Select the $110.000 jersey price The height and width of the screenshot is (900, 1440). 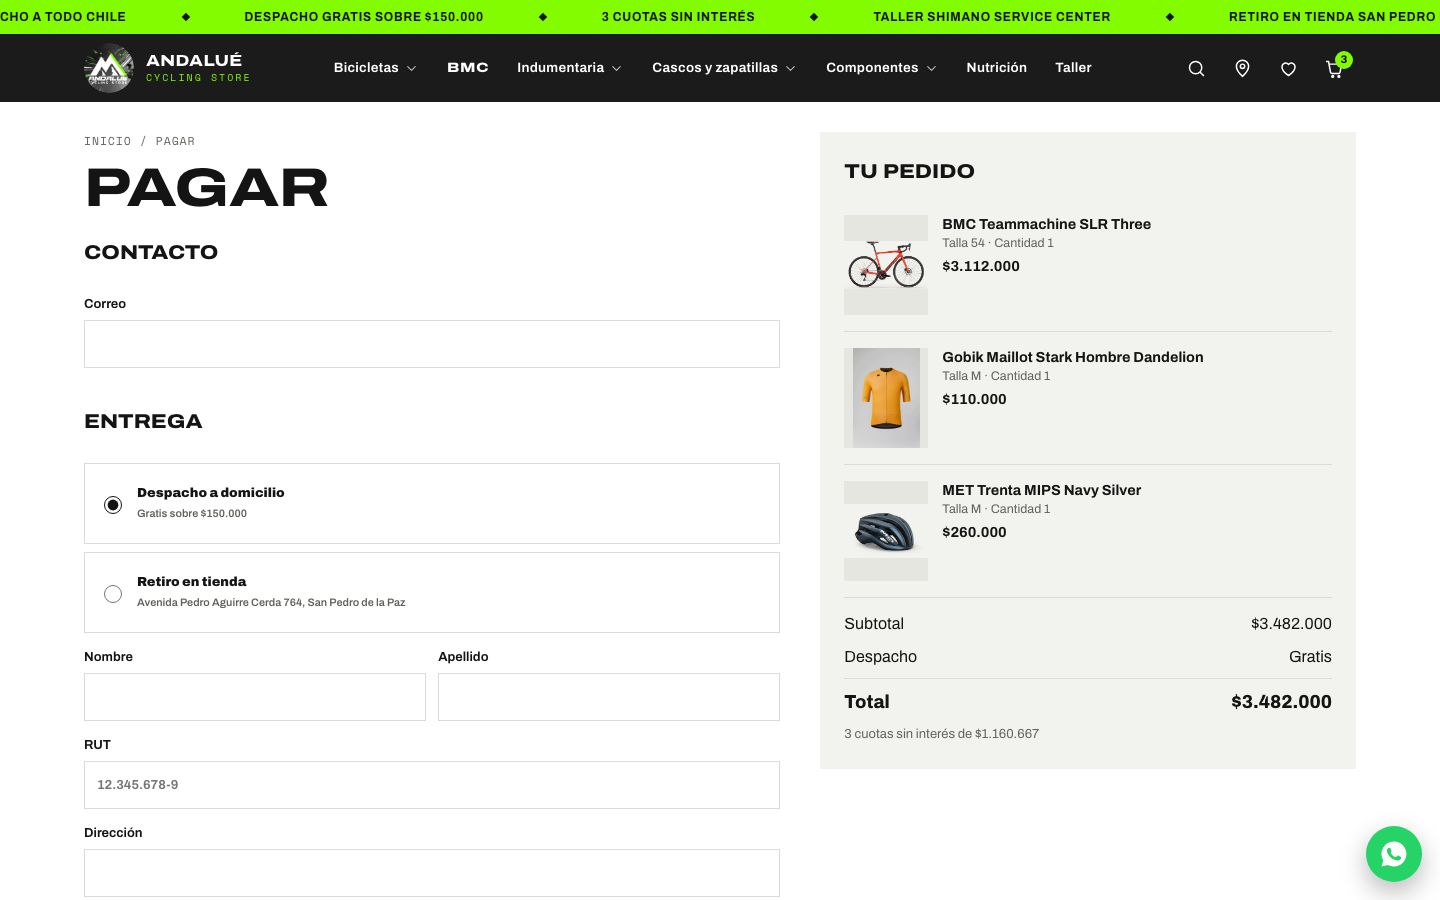(974, 399)
